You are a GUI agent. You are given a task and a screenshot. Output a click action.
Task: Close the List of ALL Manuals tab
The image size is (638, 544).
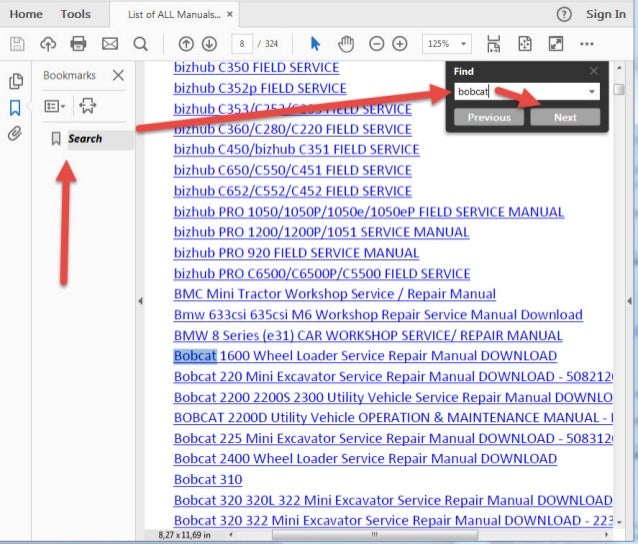(230, 14)
